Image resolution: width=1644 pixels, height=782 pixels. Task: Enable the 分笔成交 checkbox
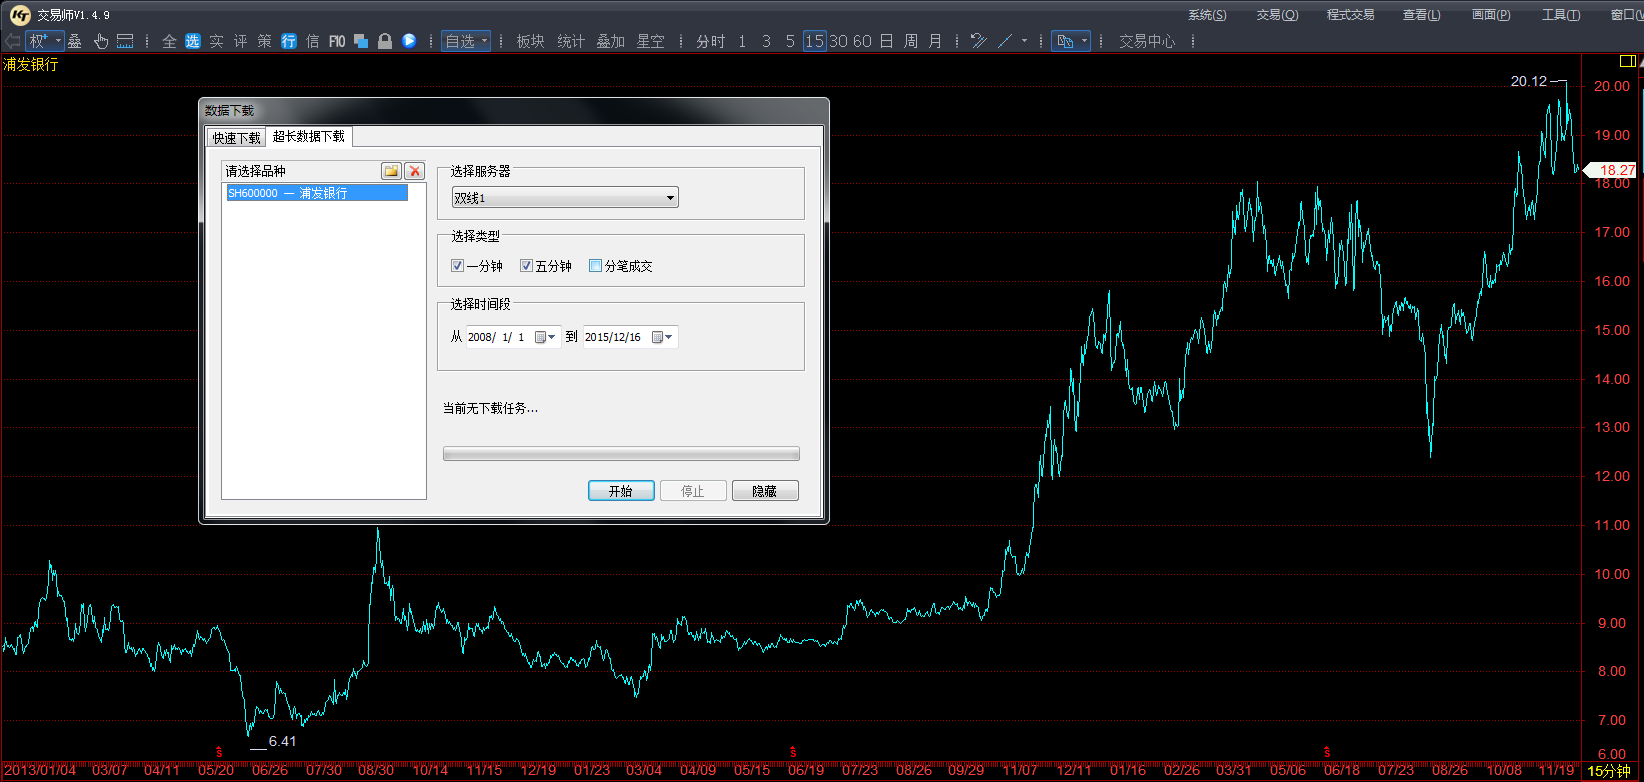596,266
